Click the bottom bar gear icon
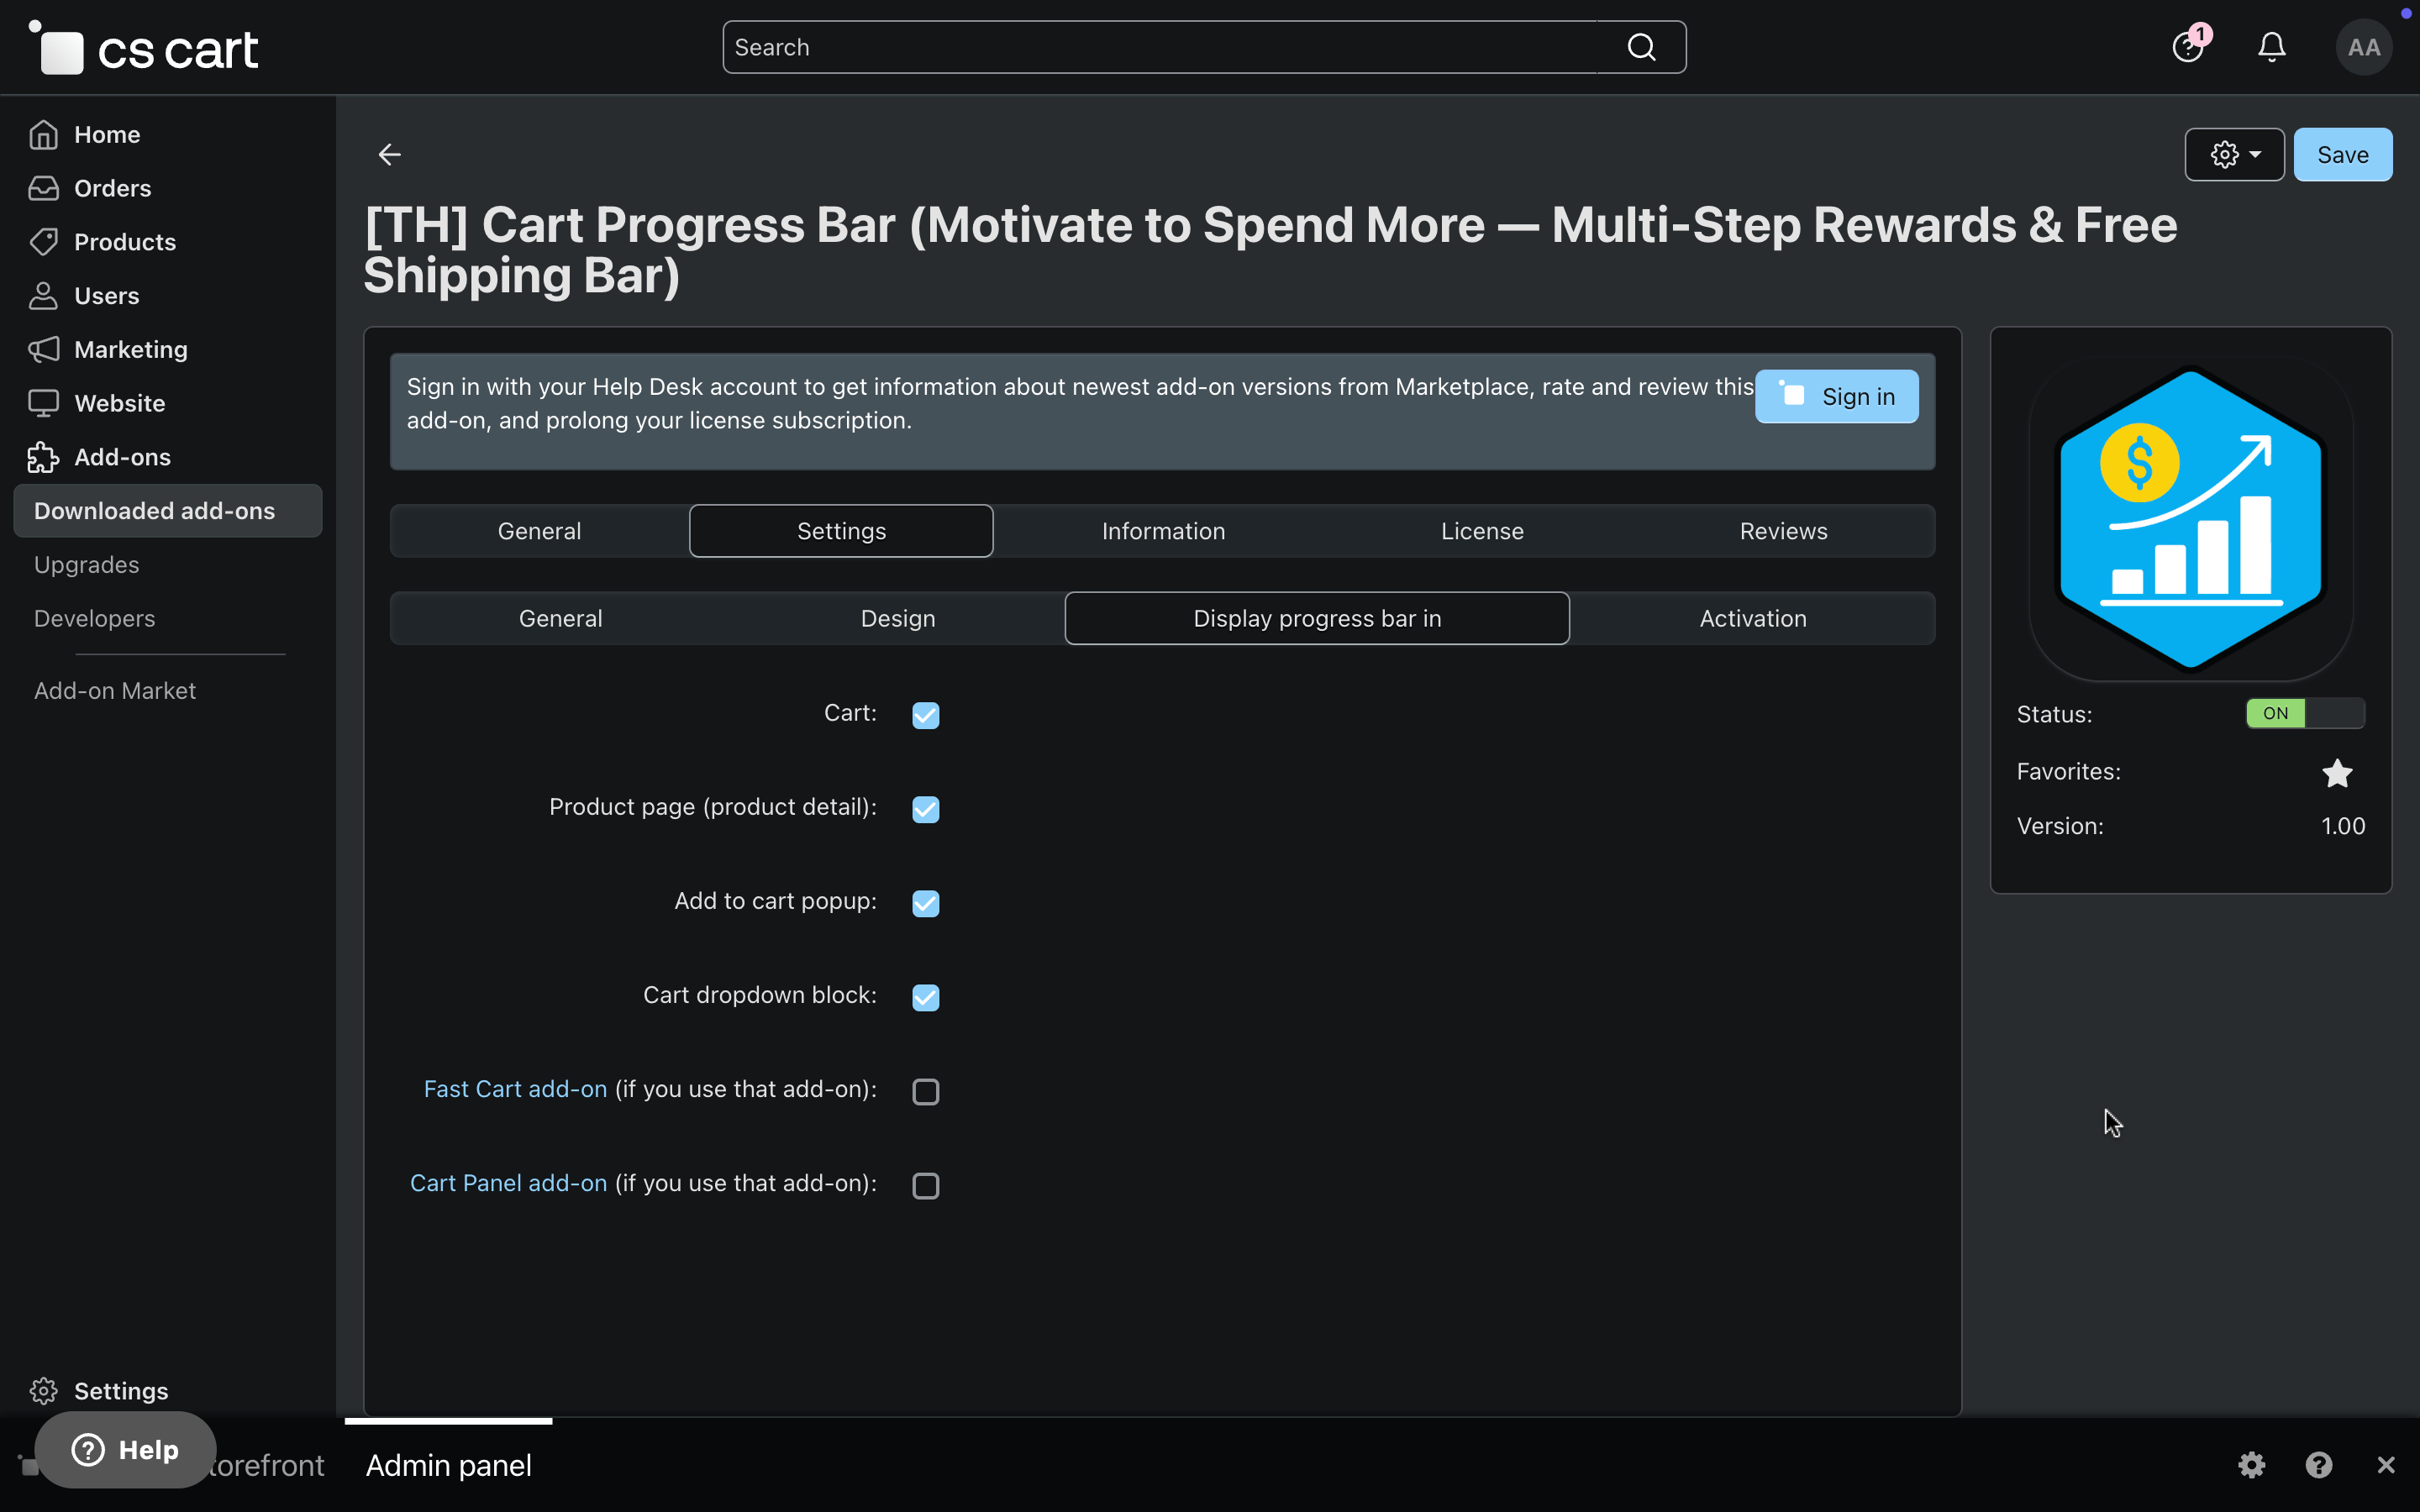 pyautogui.click(x=2251, y=1465)
